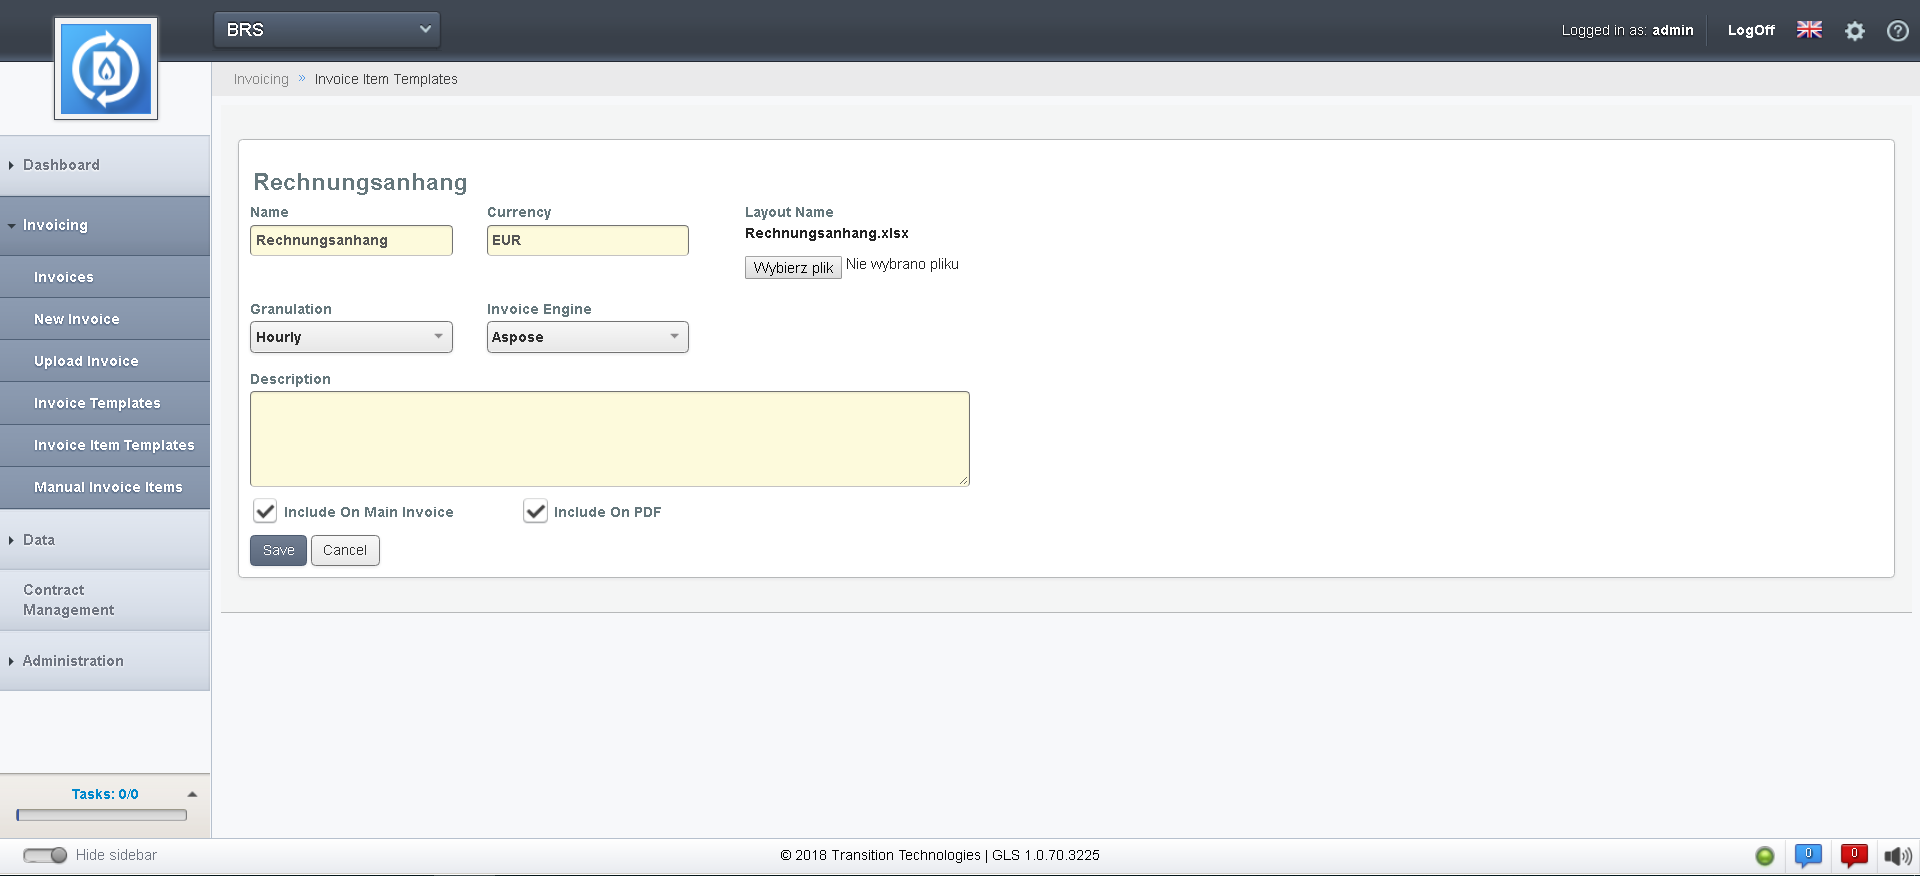Uncheck Include On PDF checkbox
The image size is (1920, 876).
pyautogui.click(x=536, y=512)
